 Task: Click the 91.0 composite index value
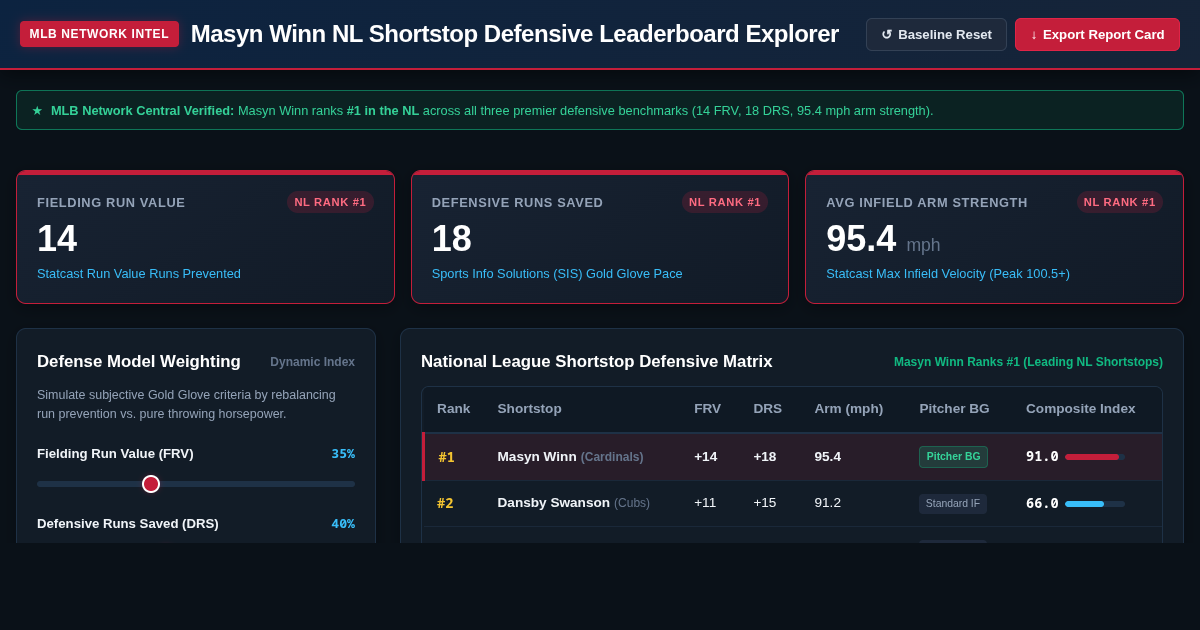1042,457
